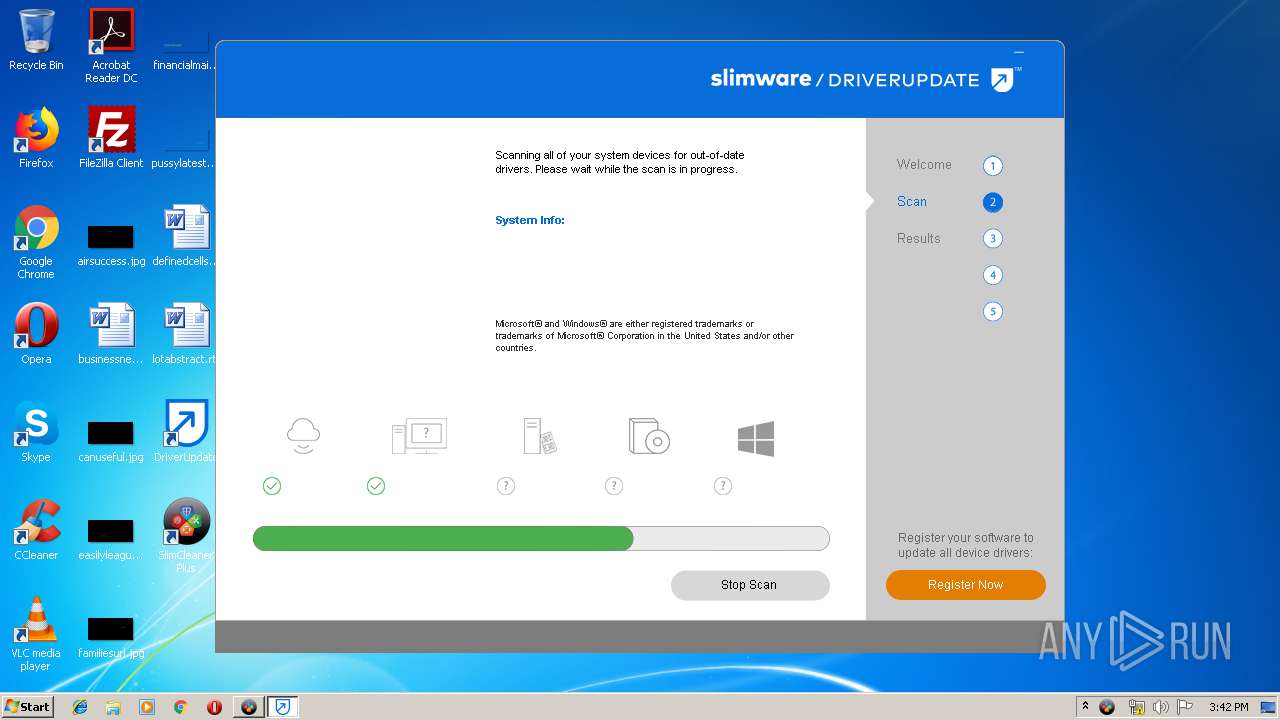Click the Windows logo scan icon
1280x720 pixels.
click(x=756, y=438)
